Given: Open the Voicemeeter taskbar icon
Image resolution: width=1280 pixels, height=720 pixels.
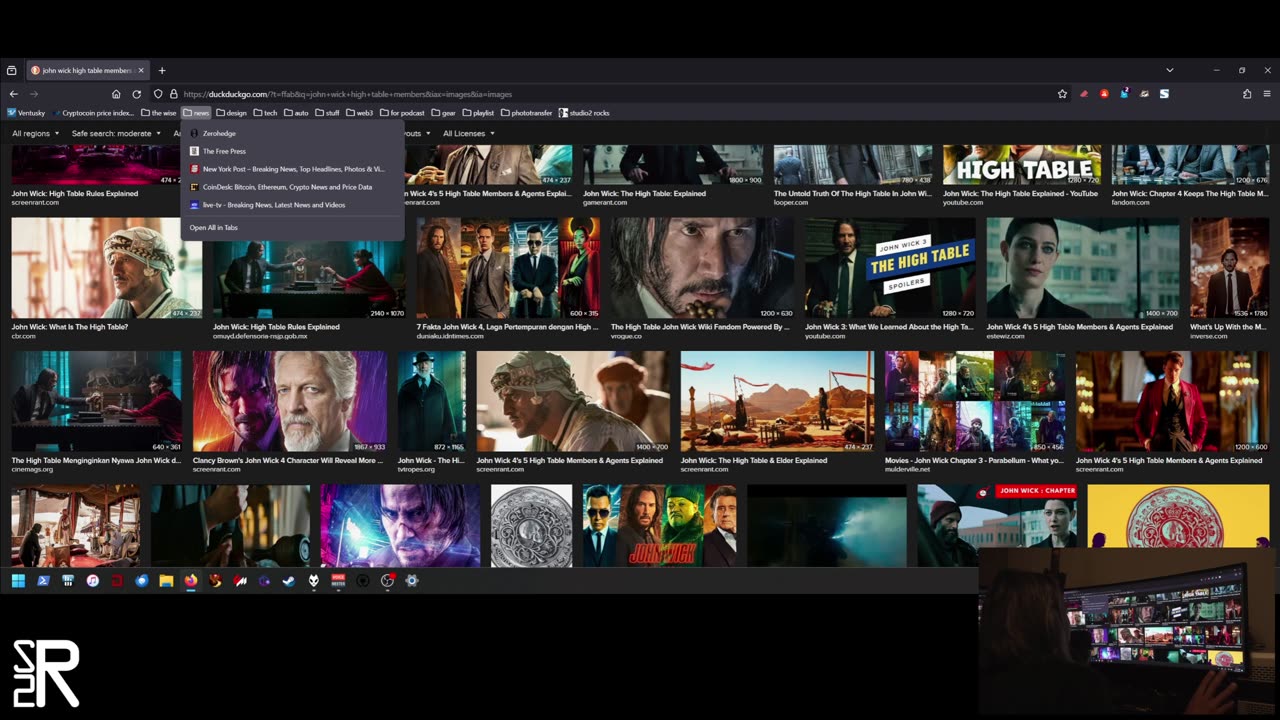Looking at the screenshot, I should pos(338,581).
